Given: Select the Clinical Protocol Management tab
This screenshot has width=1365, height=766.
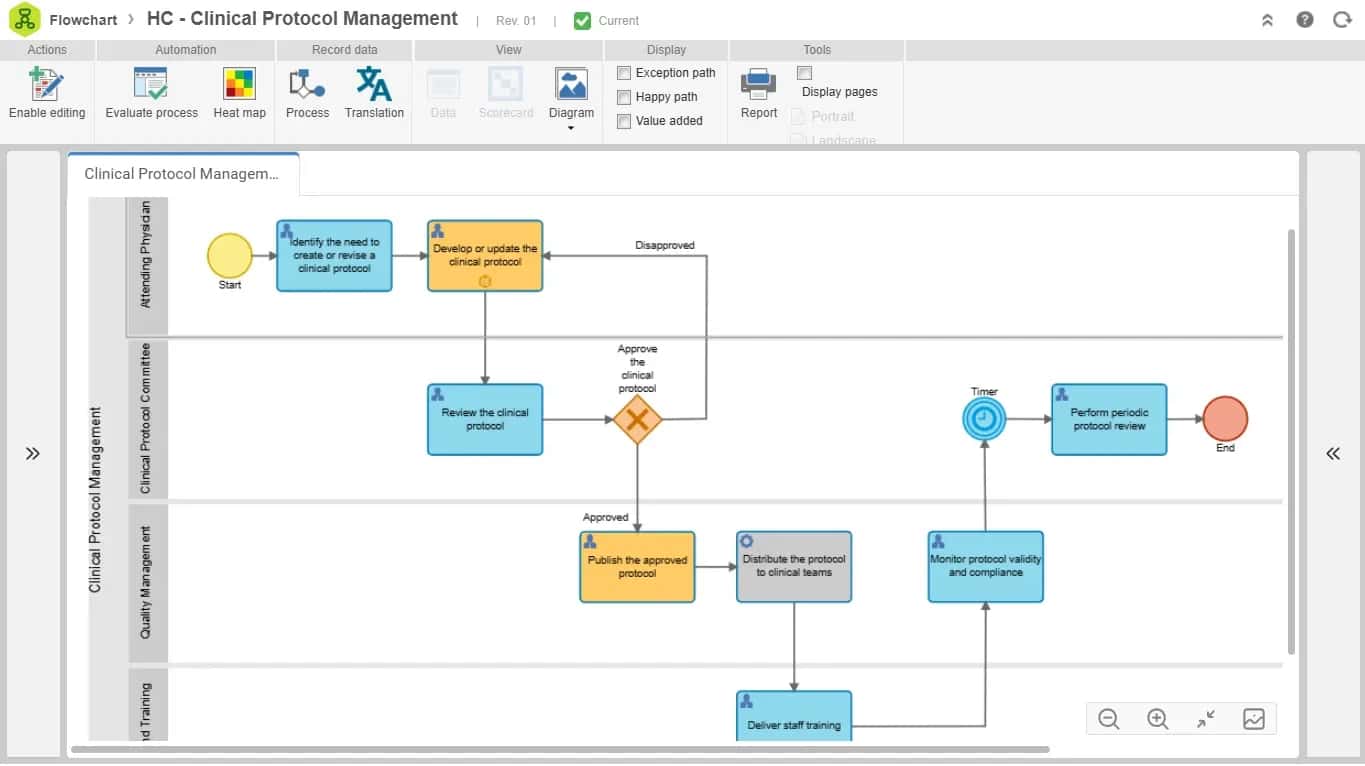Looking at the screenshot, I should 183,174.
